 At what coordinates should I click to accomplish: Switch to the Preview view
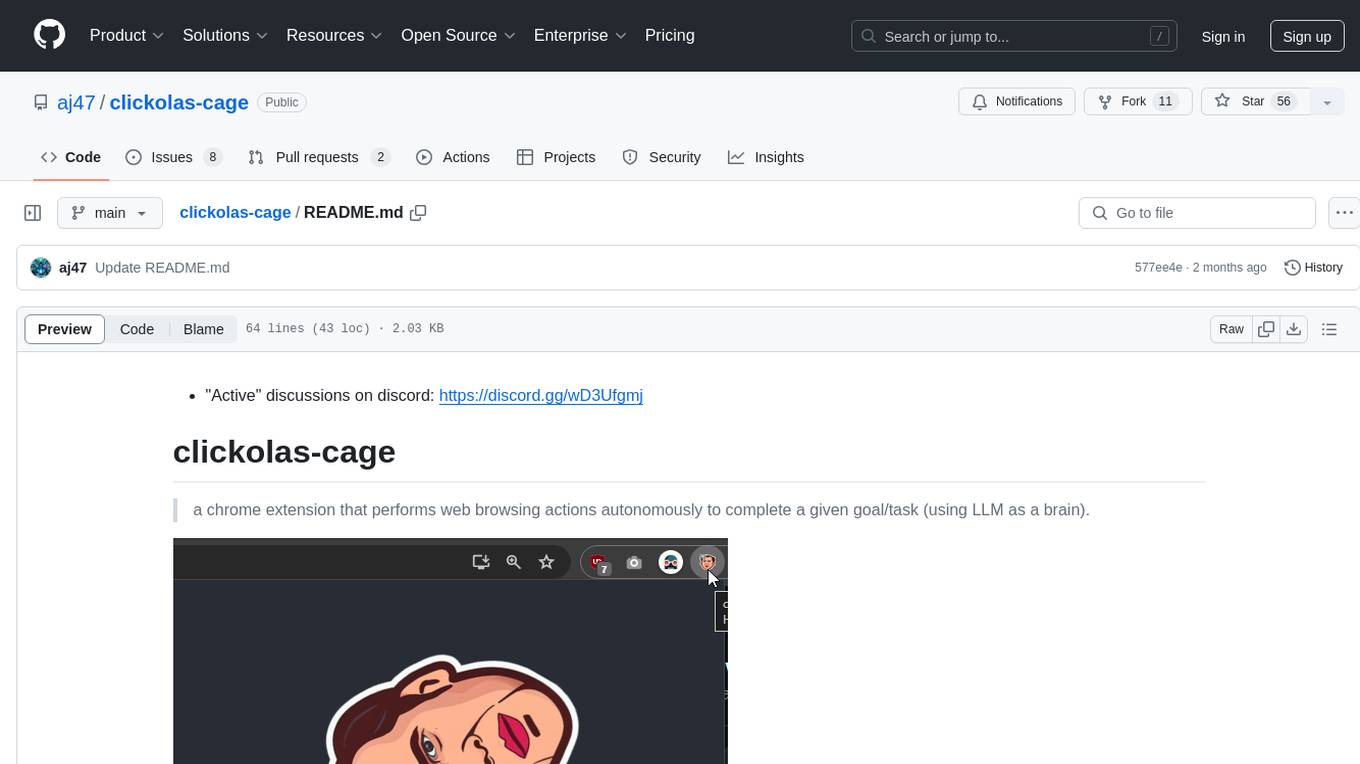pyautogui.click(x=65, y=329)
